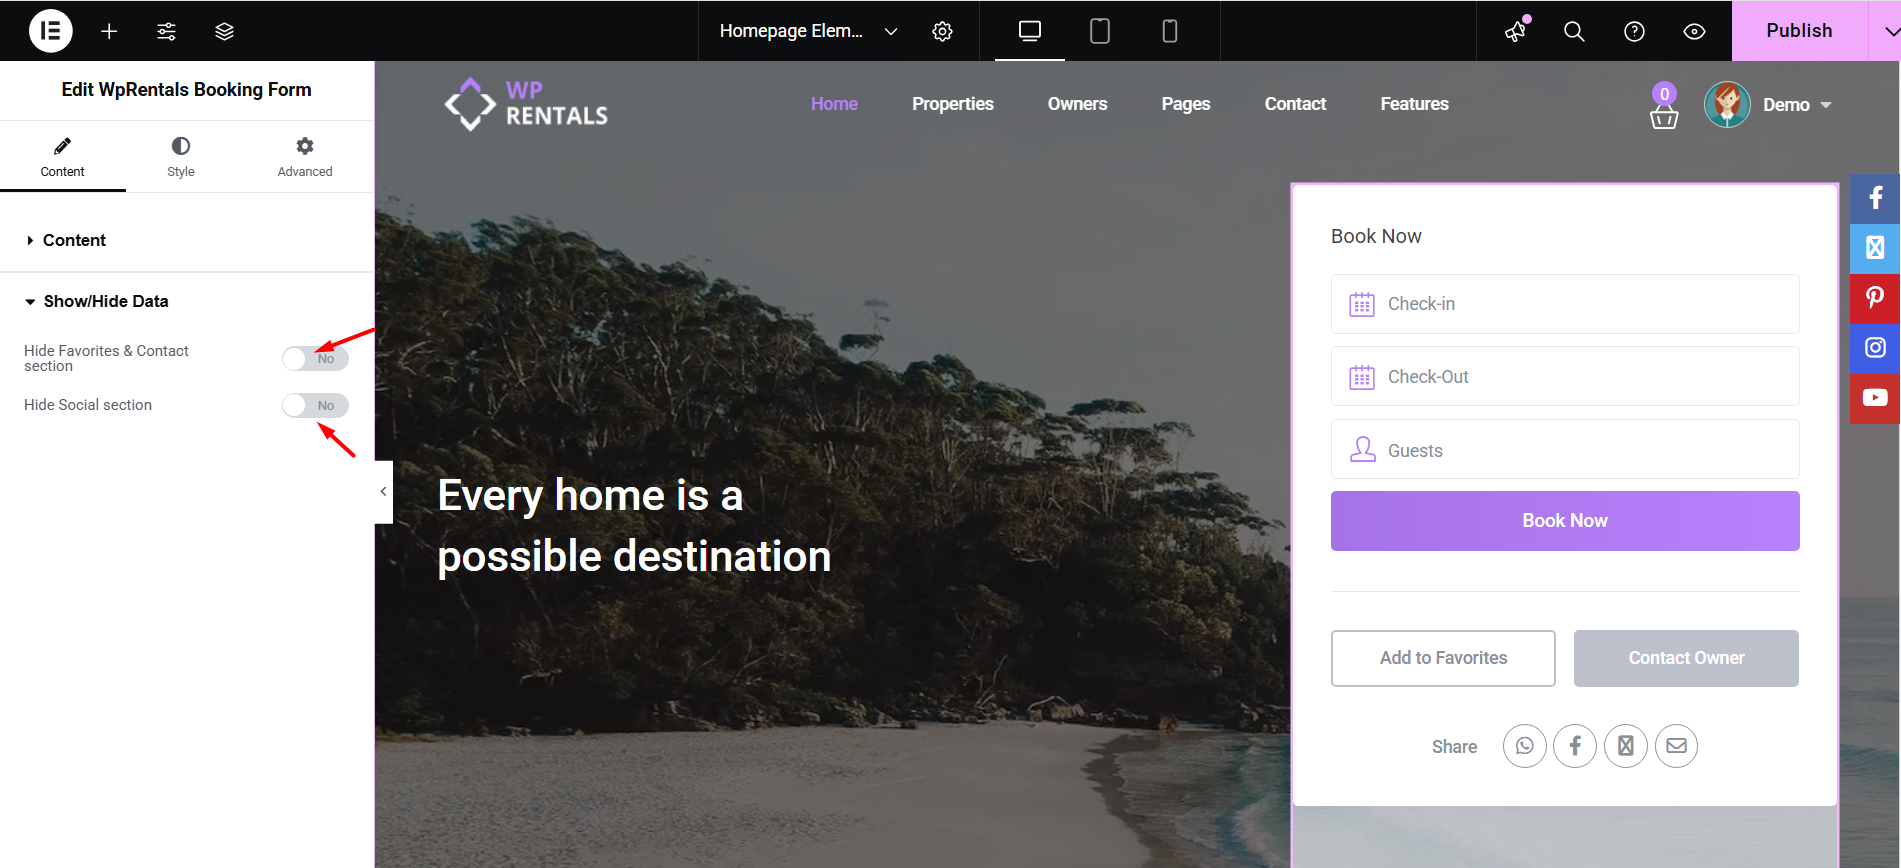Switch to mobile responsive view
The width and height of the screenshot is (1901, 868).
[x=1169, y=31]
